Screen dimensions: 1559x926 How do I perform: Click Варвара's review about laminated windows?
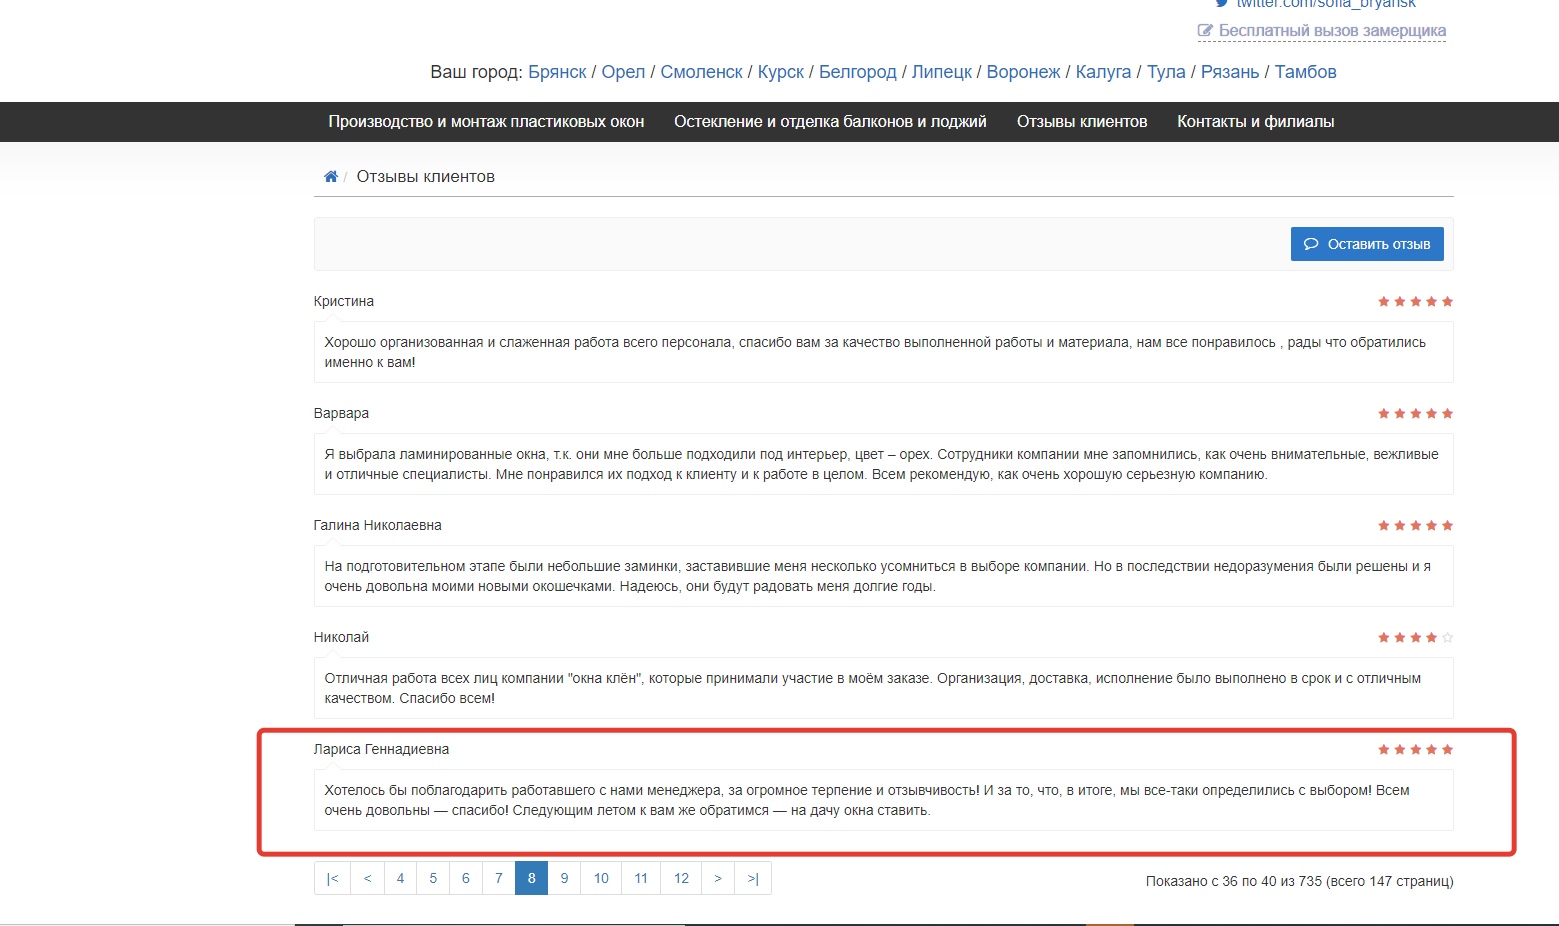pyautogui.click(x=883, y=464)
